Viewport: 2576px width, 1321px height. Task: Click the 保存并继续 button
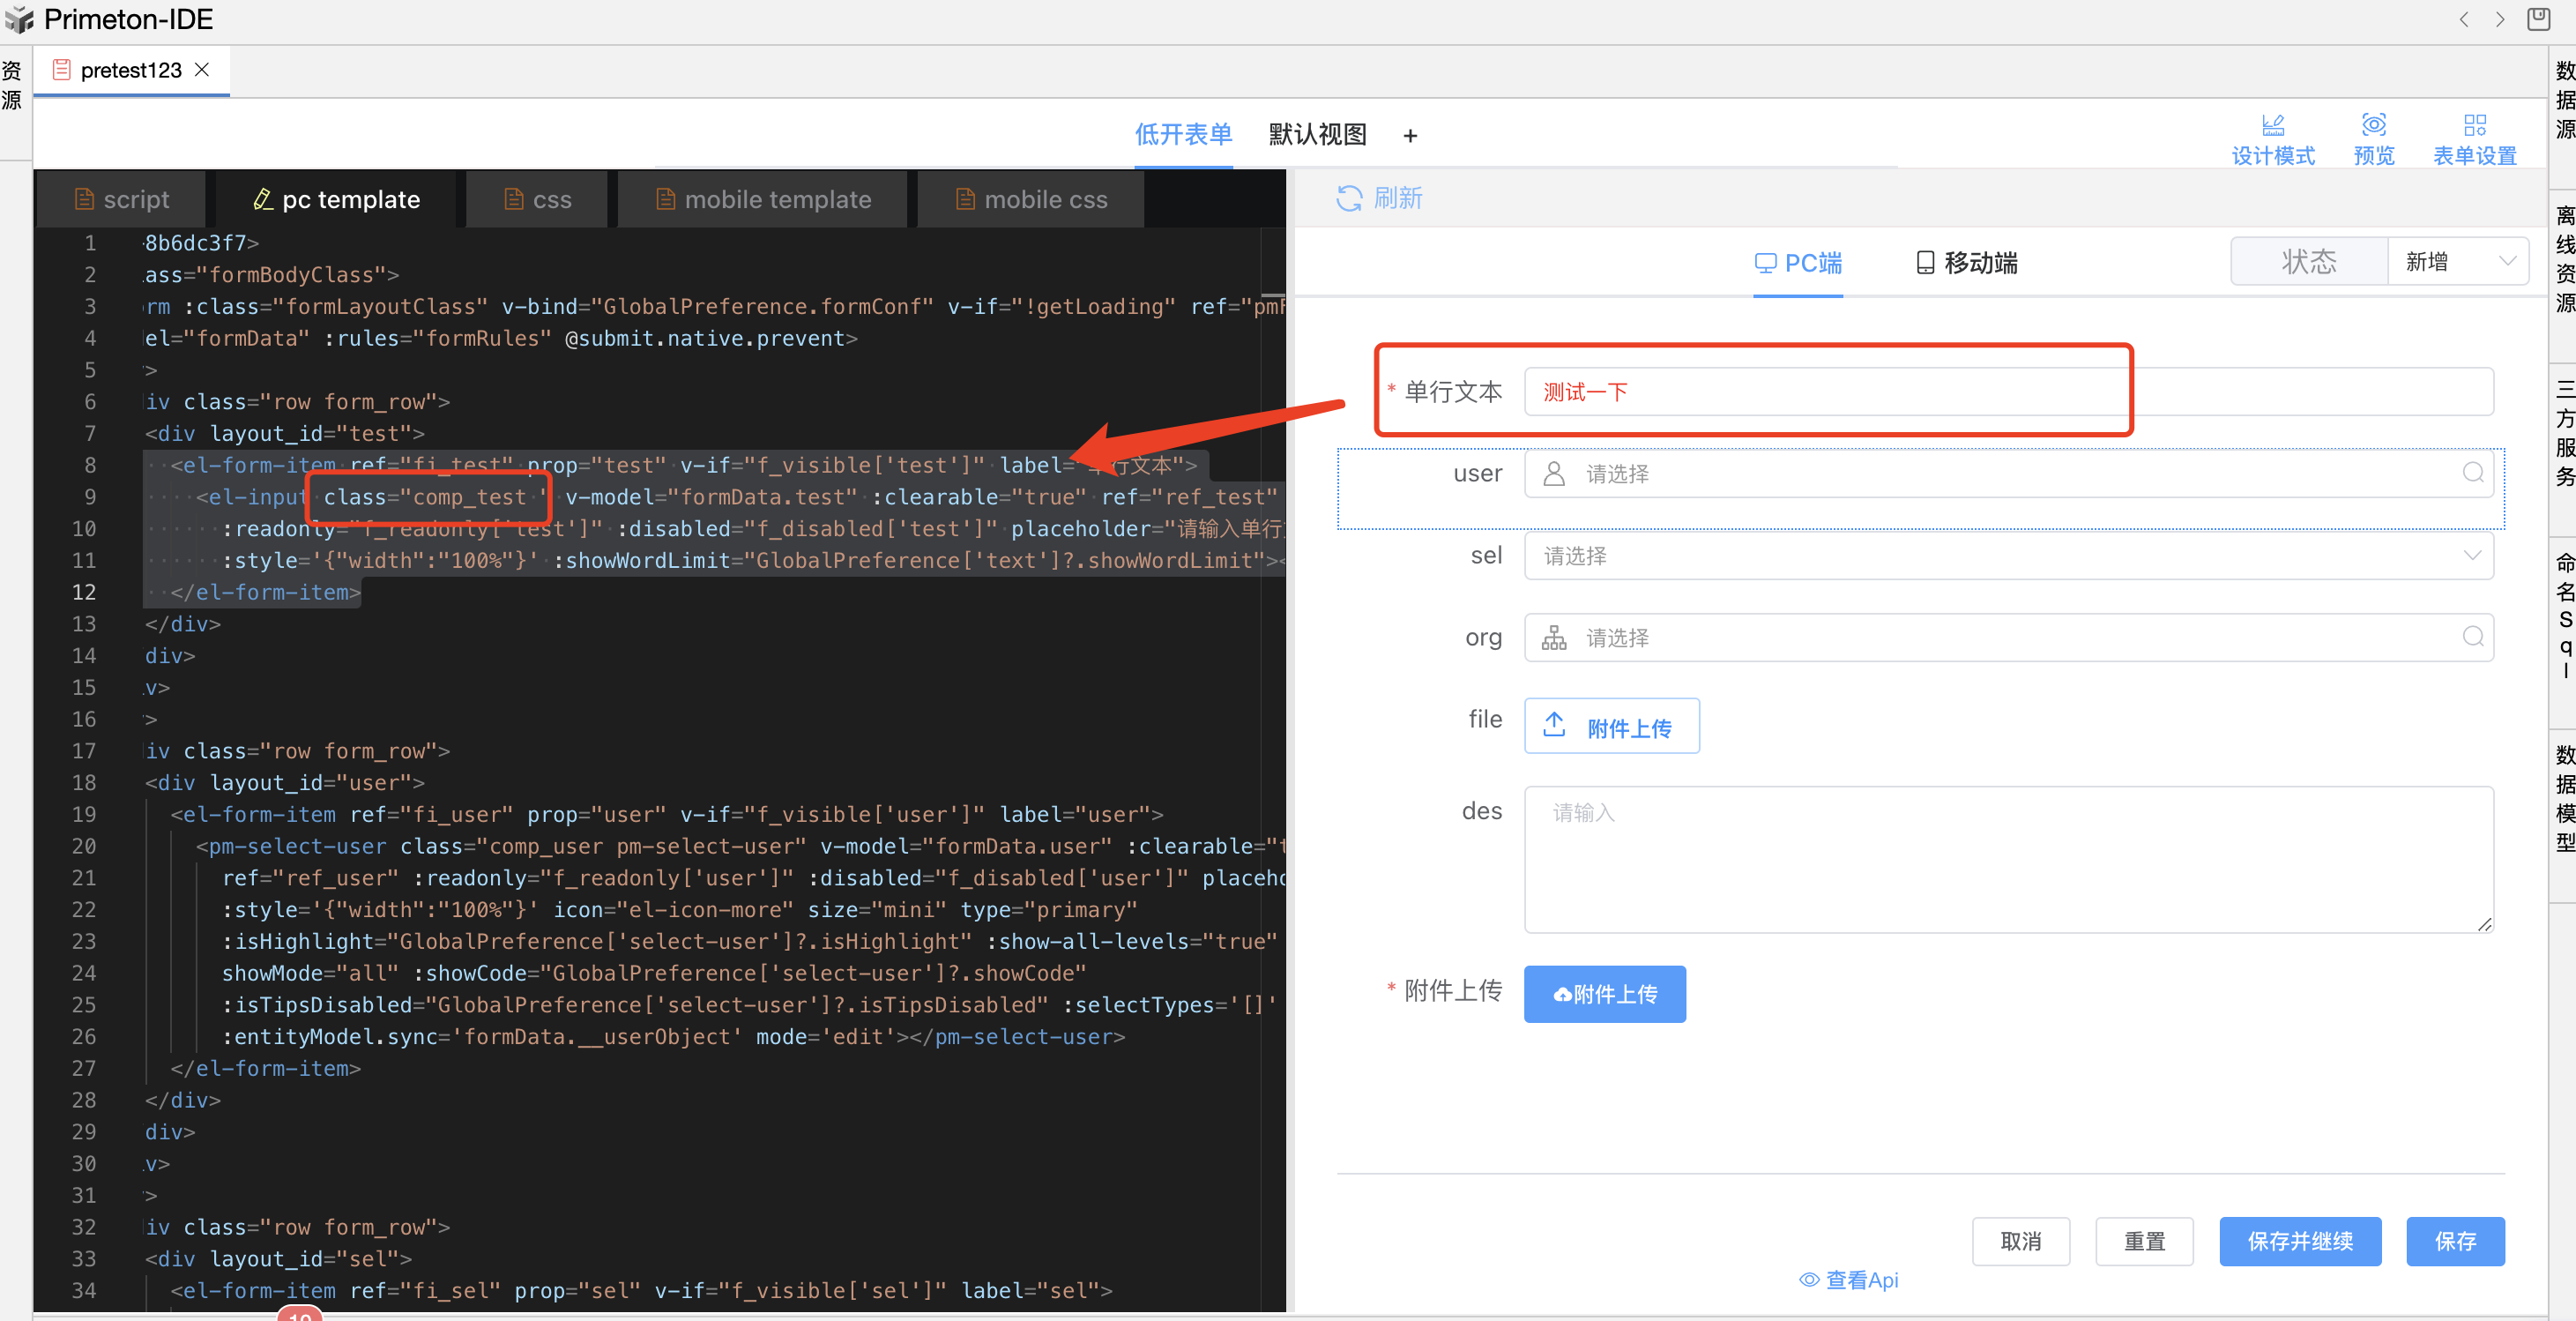click(2299, 1241)
